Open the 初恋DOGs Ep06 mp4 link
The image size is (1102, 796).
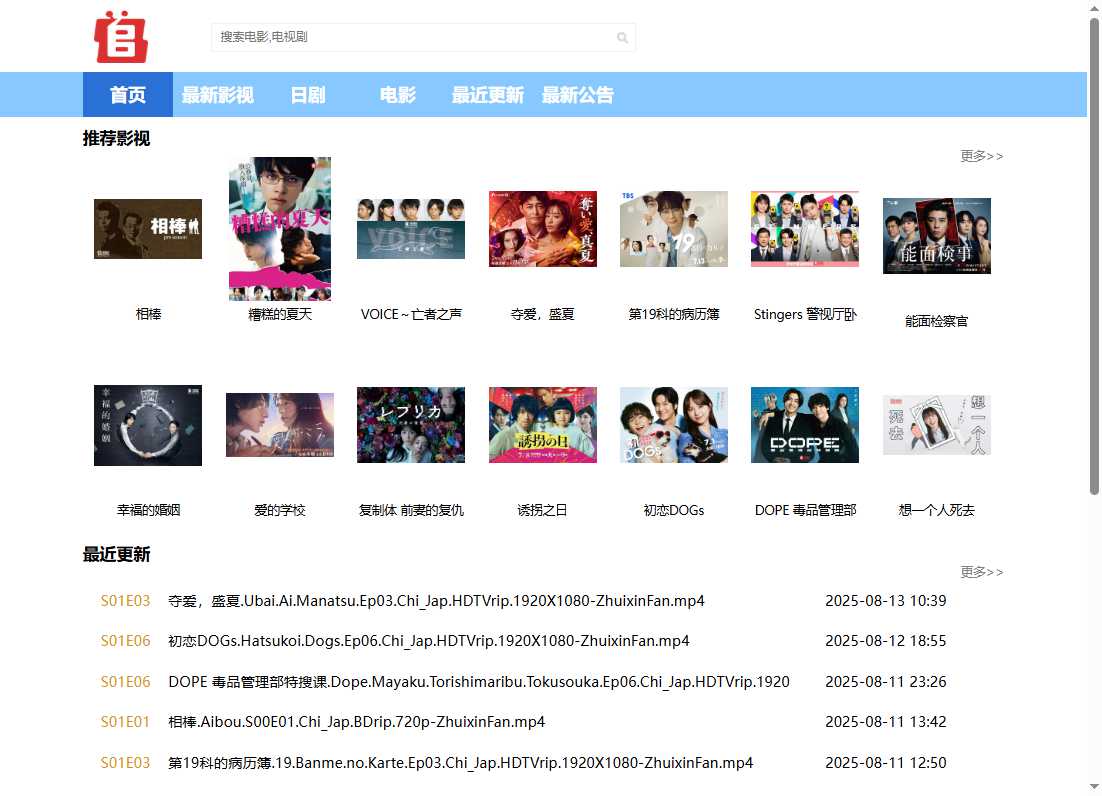pyautogui.click(x=428, y=641)
